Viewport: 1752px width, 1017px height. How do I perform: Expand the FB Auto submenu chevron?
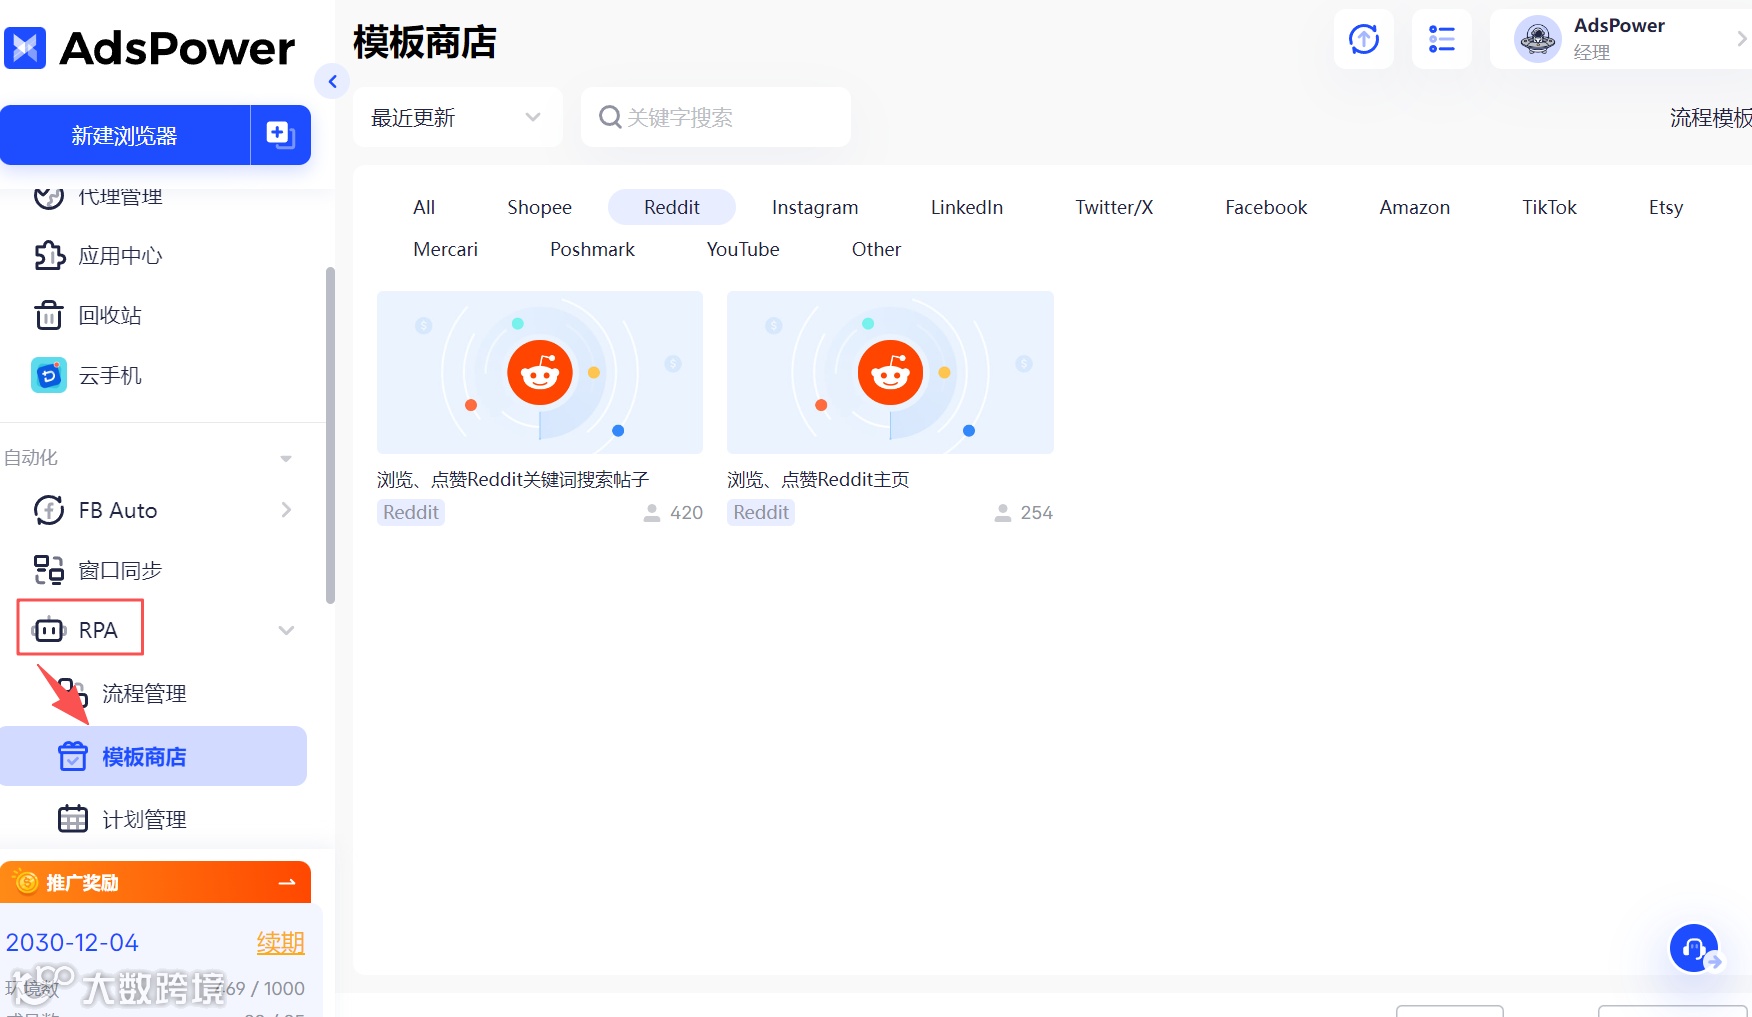coord(286,510)
